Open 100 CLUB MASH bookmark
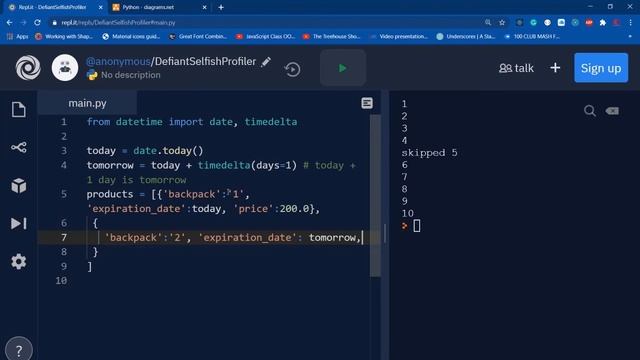Viewport: 640px width, 360px height. tap(532, 36)
